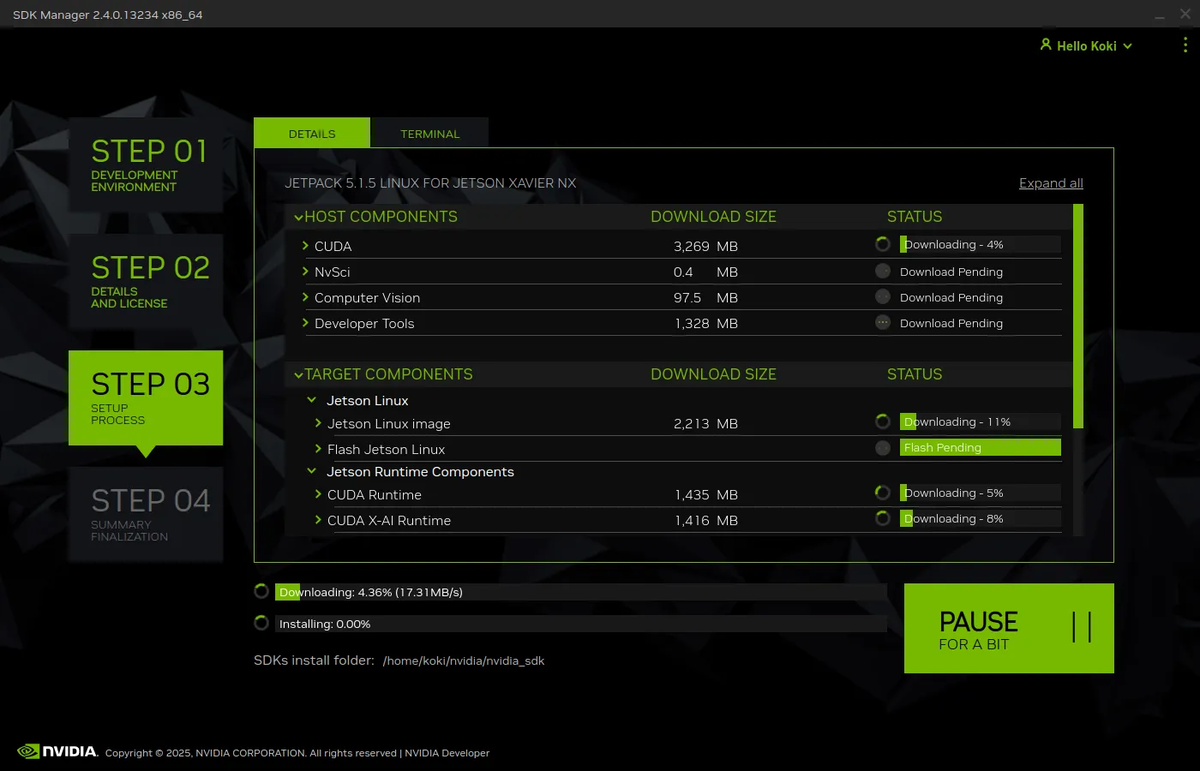
Task: Click the NvSci pending status circle
Action: point(882,271)
